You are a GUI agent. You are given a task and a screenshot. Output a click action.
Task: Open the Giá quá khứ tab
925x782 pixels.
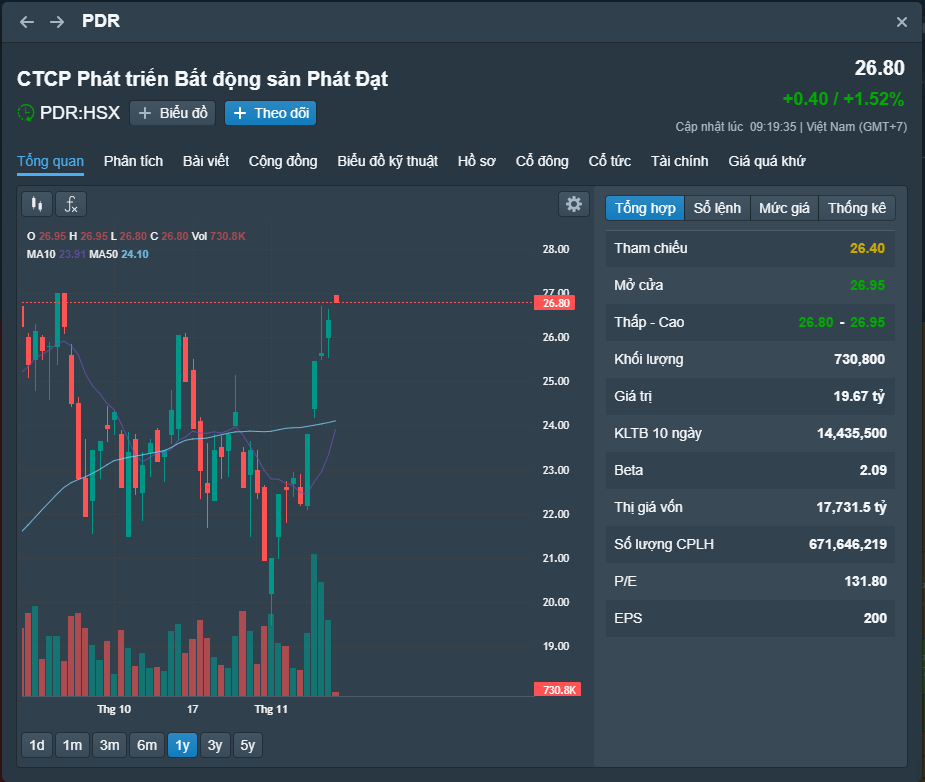pyautogui.click(x=767, y=161)
